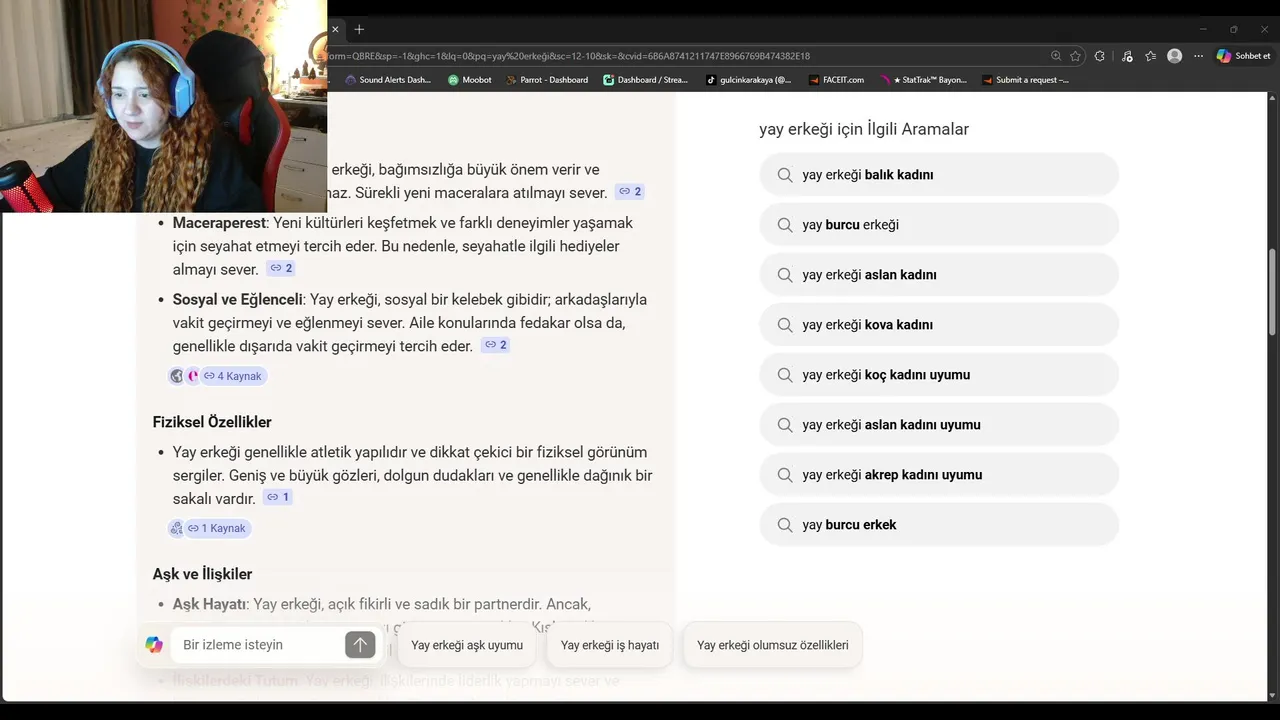This screenshot has width=1280, height=720.
Task: Open citation 2 after maceralara atılmayı sever
Action: point(630,192)
